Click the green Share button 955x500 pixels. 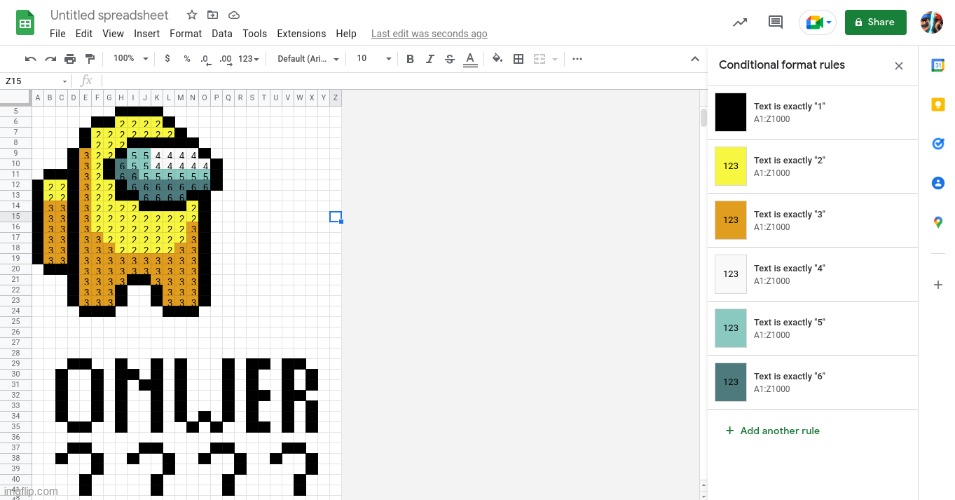875,22
